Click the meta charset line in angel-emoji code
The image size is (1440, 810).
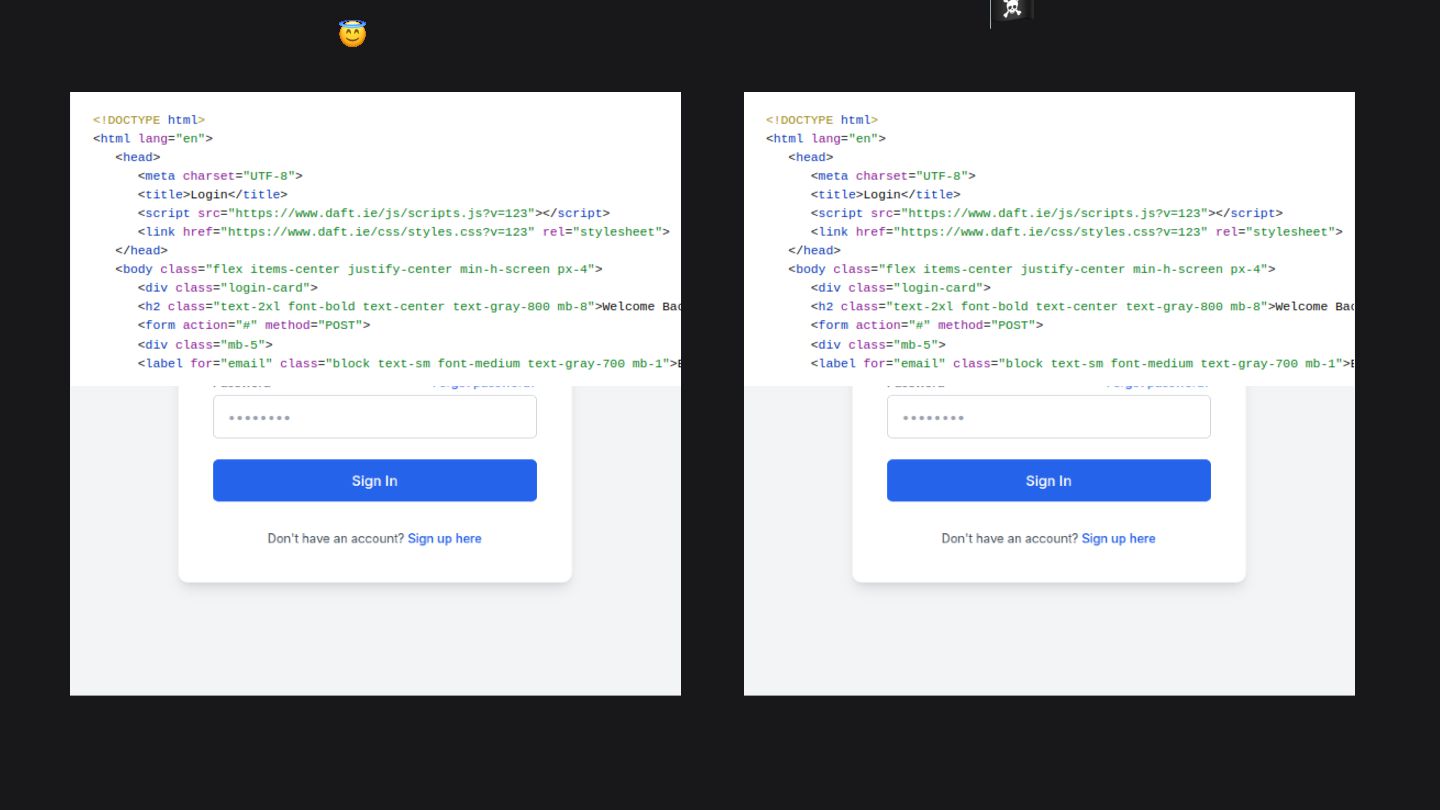pyautogui.click(x=220, y=176)
